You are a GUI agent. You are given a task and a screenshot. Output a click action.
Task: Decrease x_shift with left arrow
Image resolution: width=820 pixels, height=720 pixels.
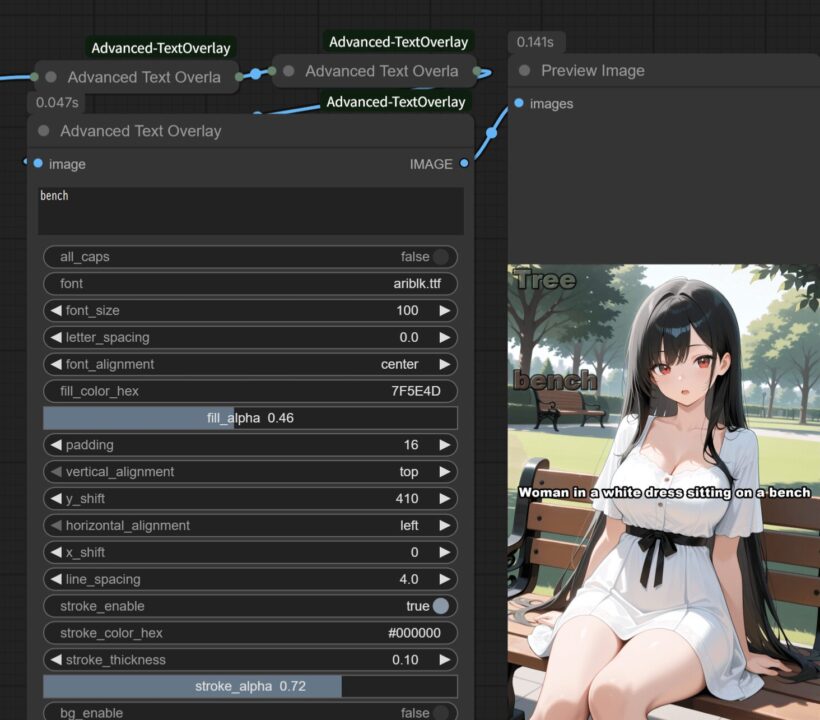tap(56, 552)
